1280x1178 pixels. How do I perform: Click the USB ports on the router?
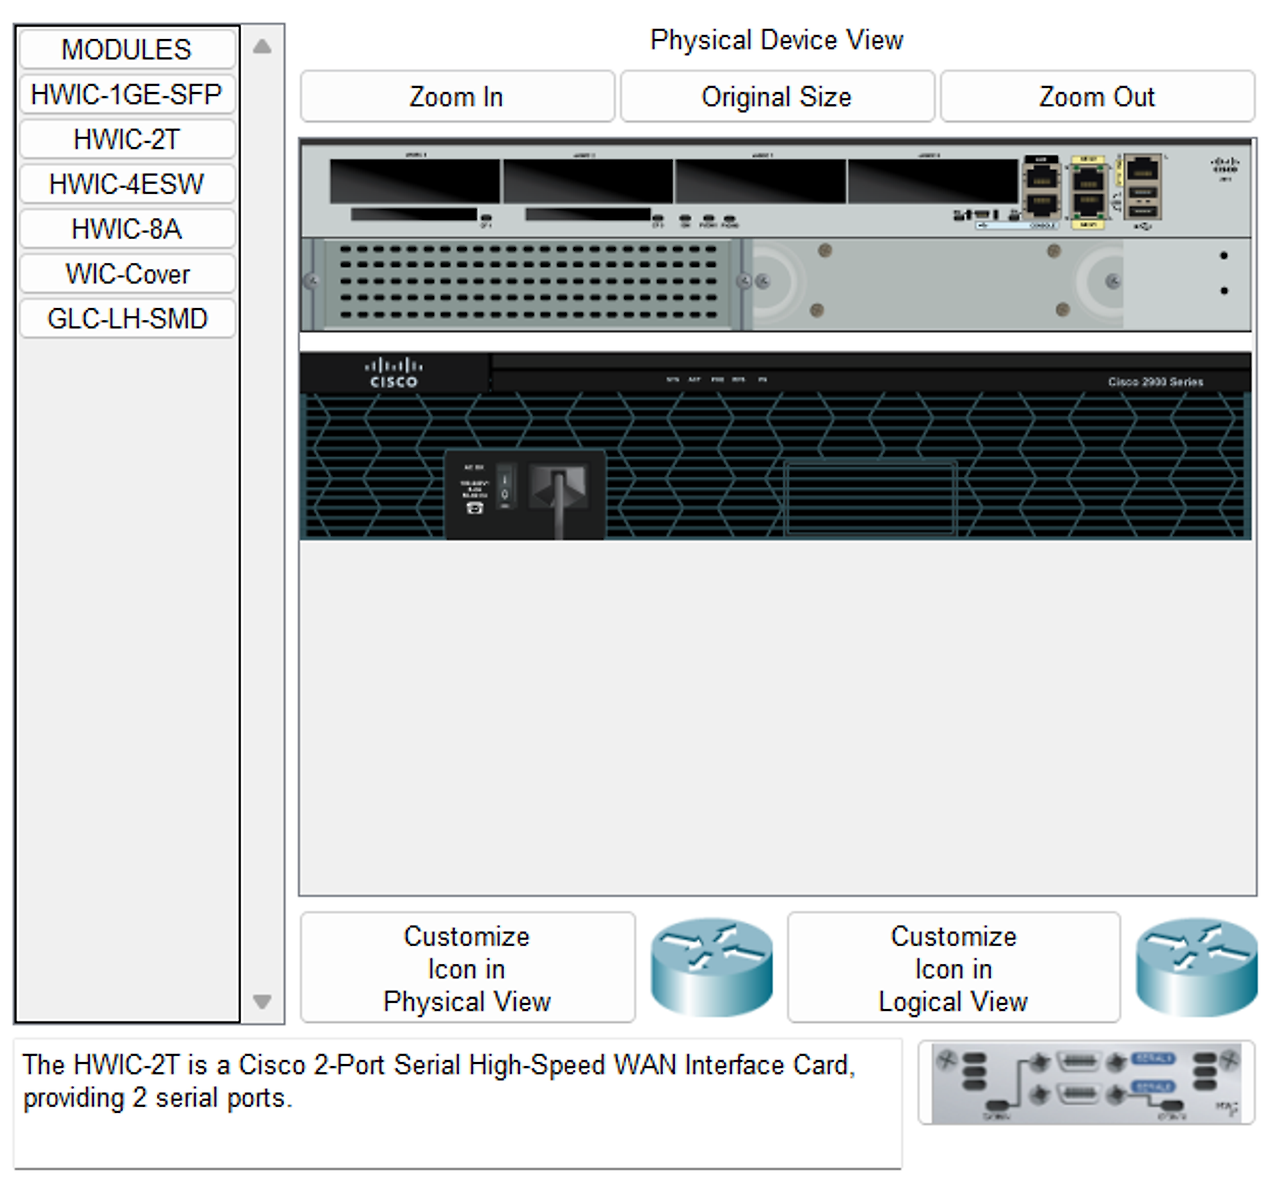coord(1143,201)
